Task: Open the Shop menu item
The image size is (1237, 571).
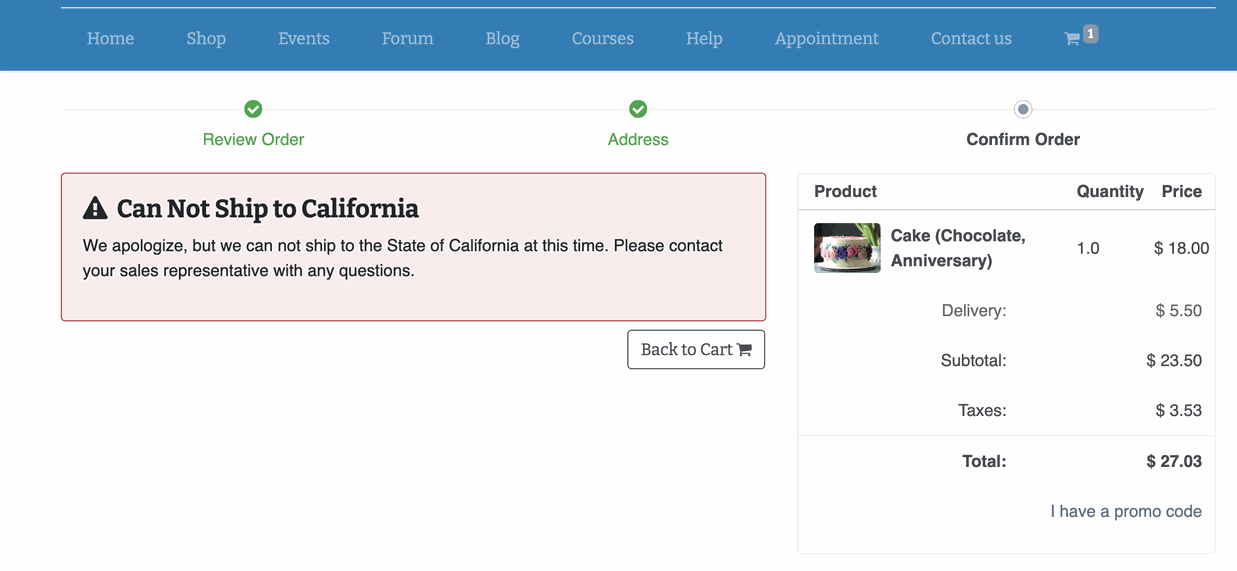Action: click(x=206, y=38)
